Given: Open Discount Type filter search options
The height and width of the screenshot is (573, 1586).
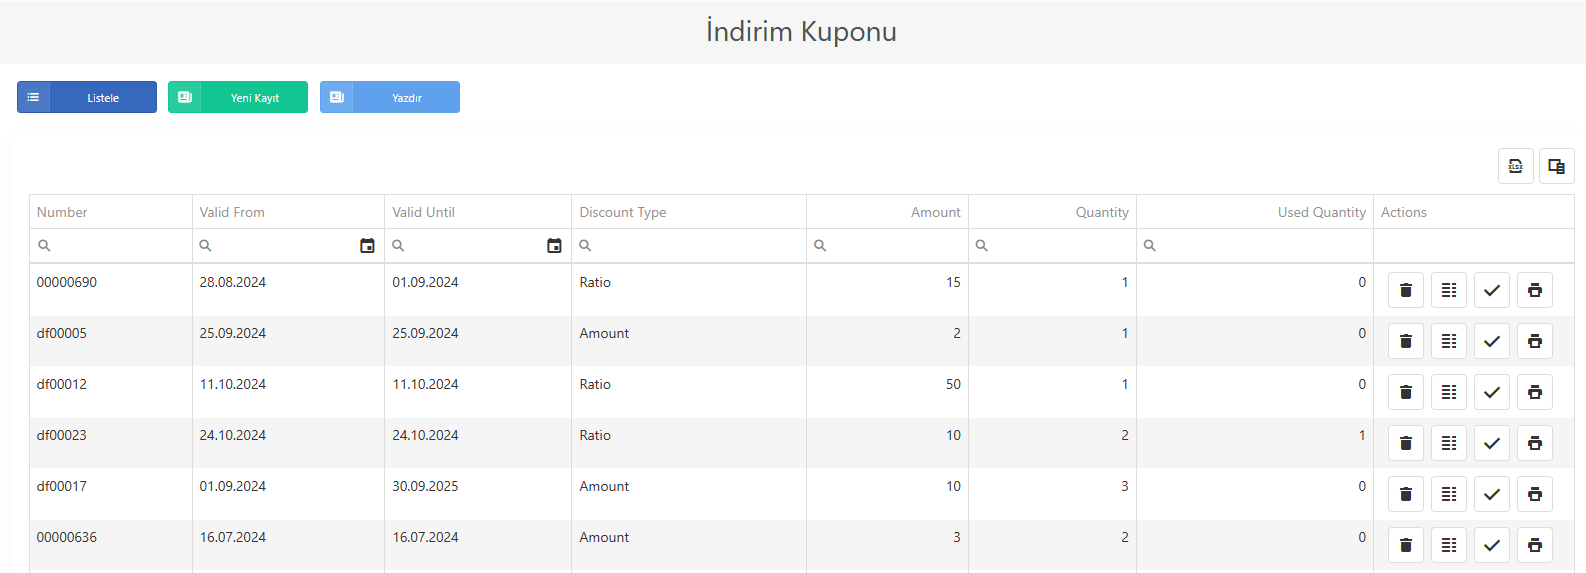Looking at the screenshot, I should (x=585, y=246).
